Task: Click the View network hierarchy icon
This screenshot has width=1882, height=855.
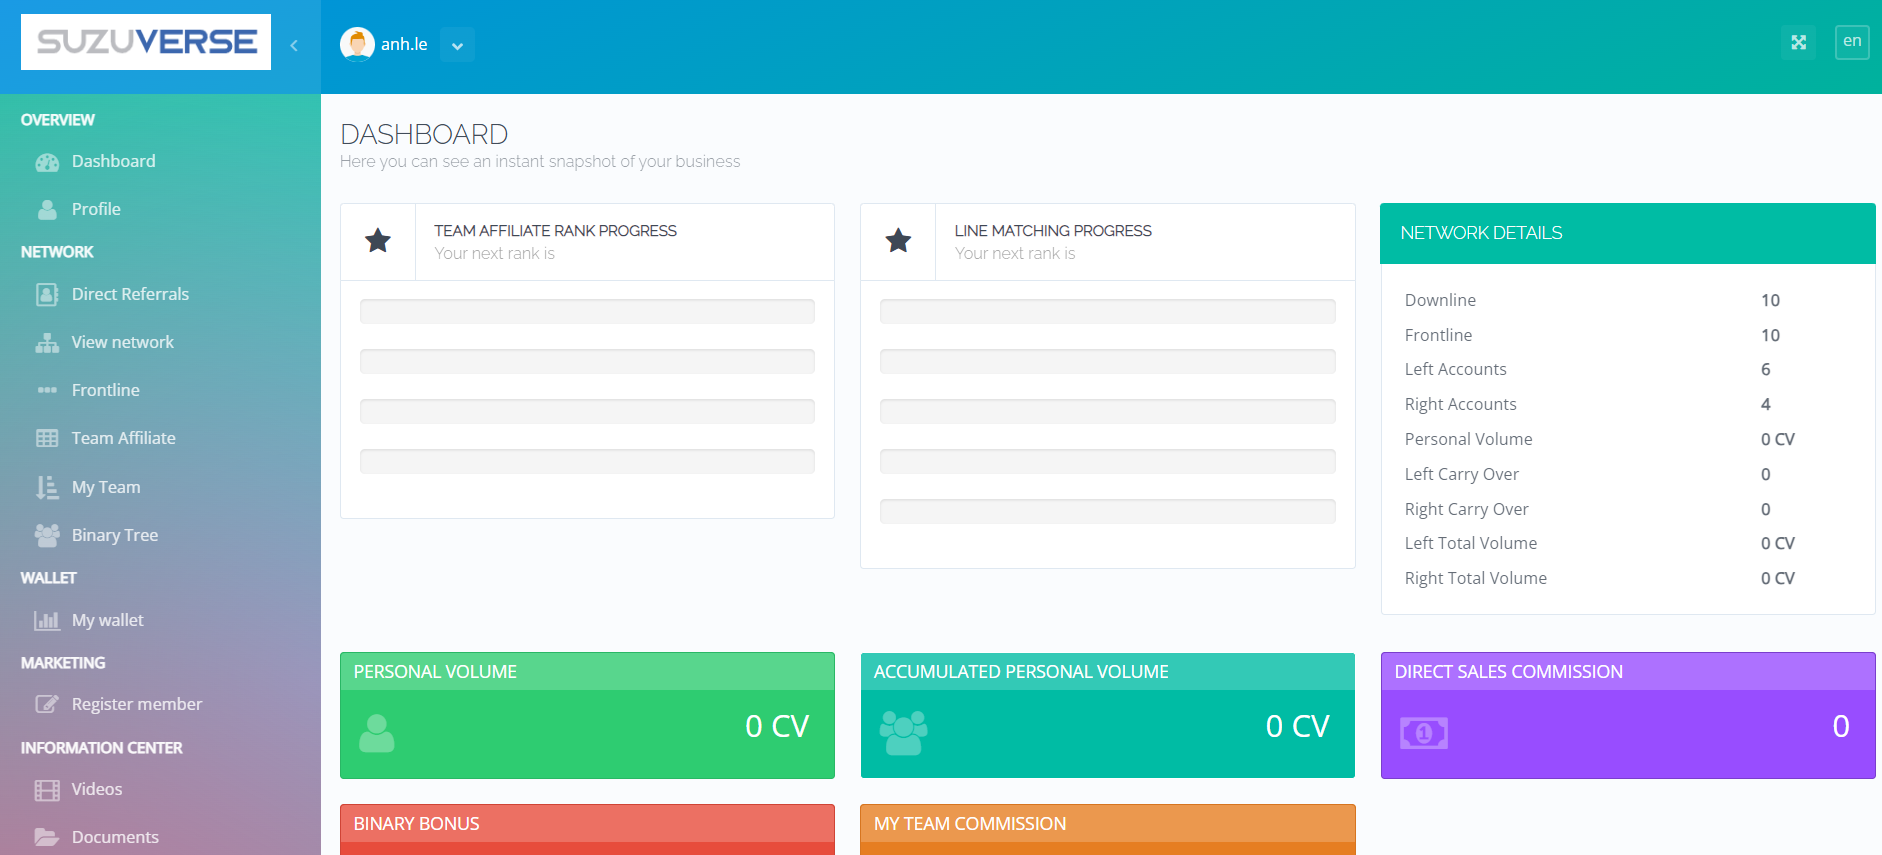Action: tap(47, 343)
